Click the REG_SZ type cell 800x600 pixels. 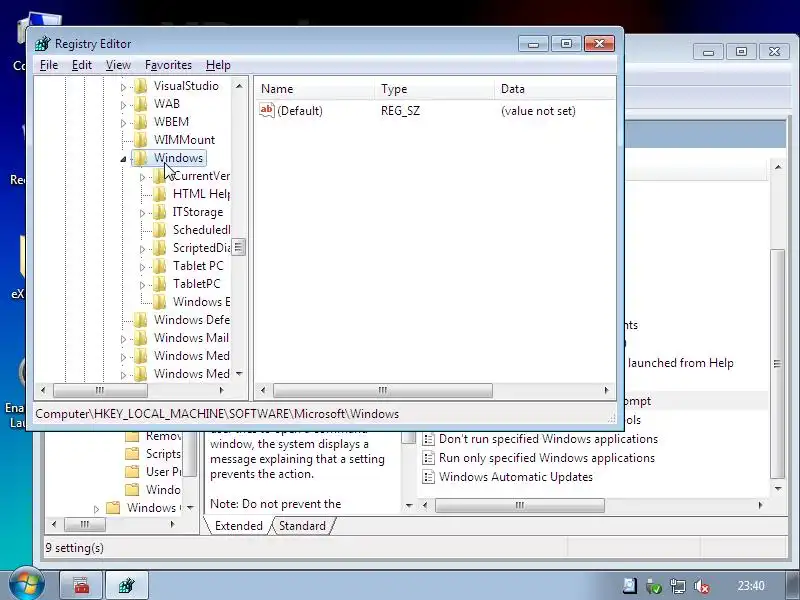(401, 111)
